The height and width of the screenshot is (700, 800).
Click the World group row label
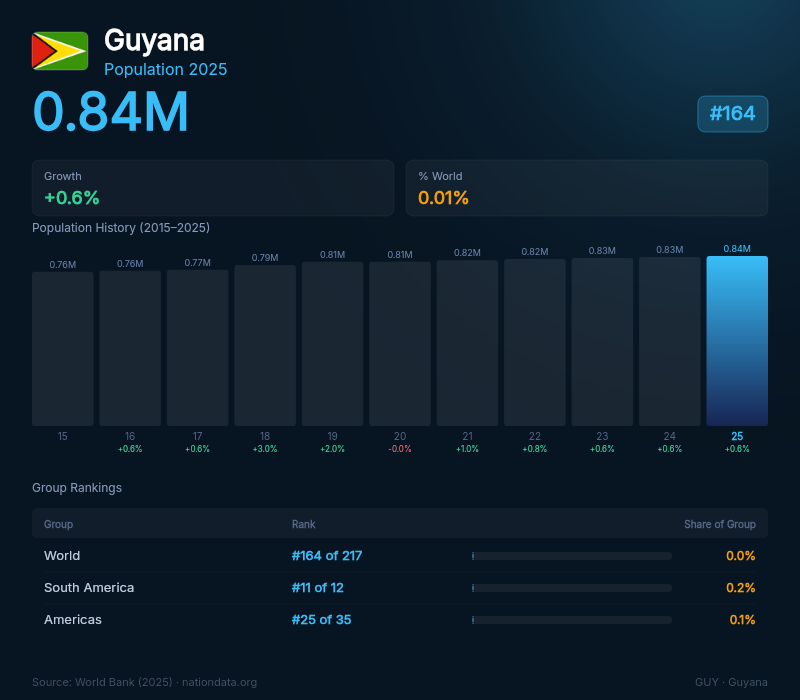tap(62, 556)
